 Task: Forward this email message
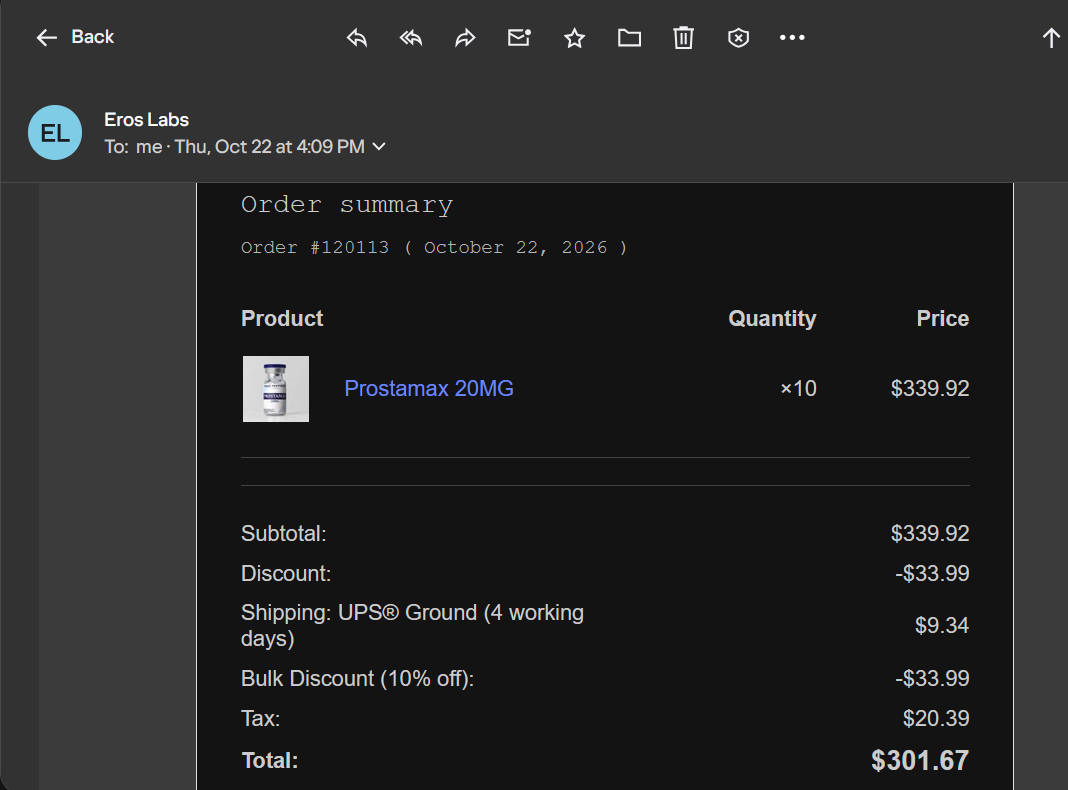pyautogui.click(x=465, y=37)
